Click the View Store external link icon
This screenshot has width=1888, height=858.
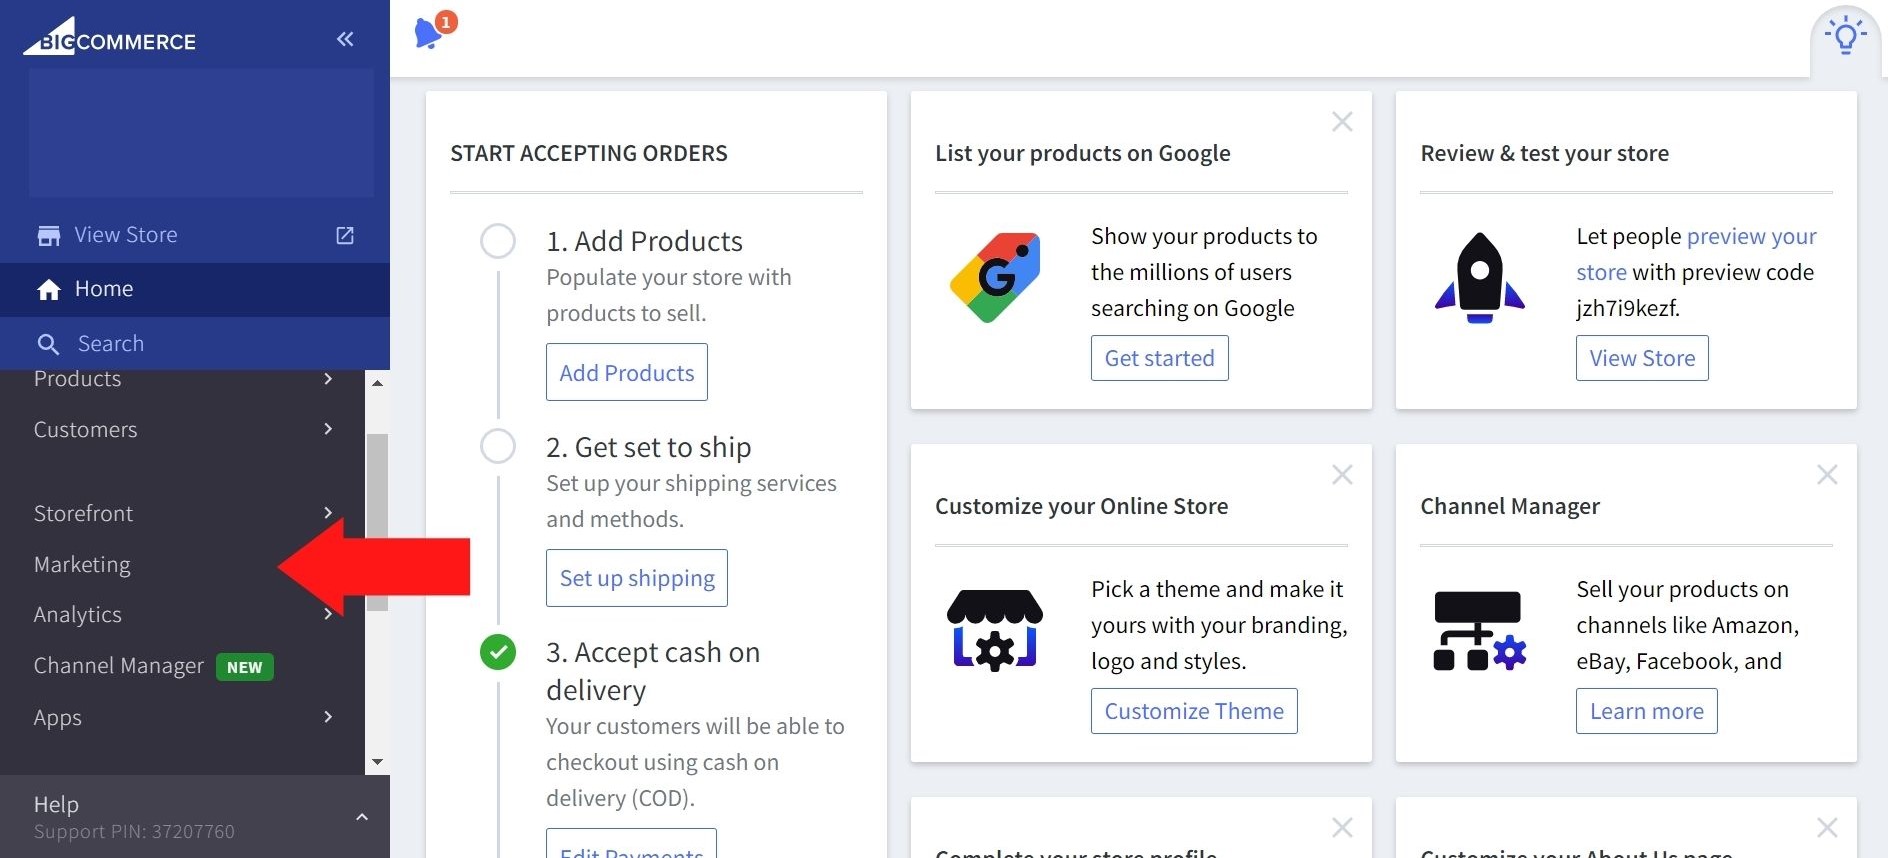(x=345, y=235)
